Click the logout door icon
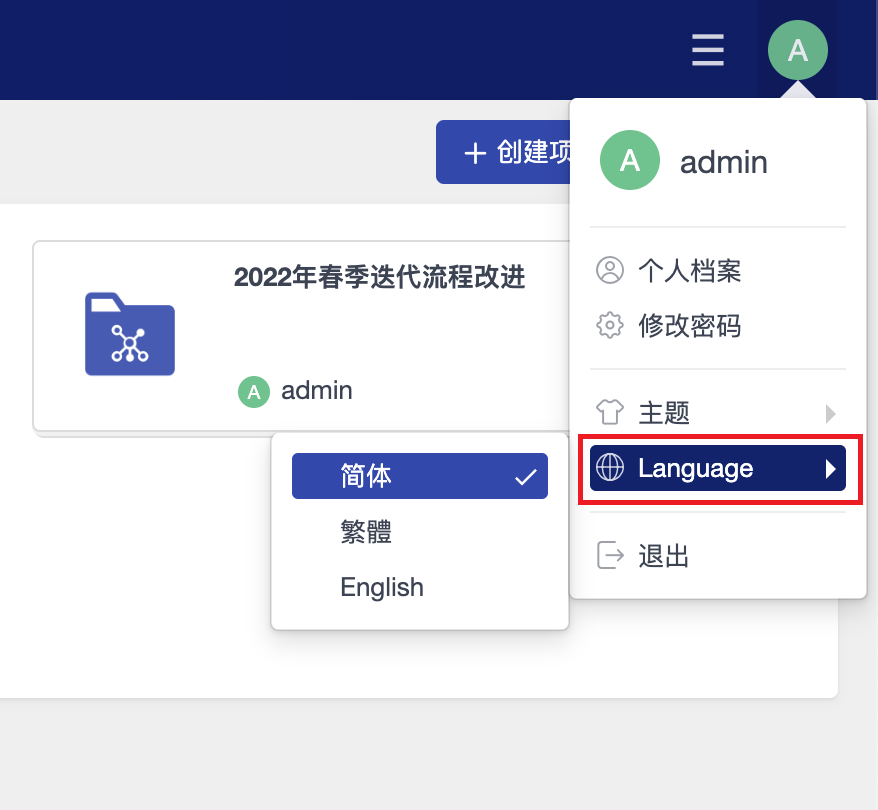Viewport: 878px width, 810px height. pyautogui.click(x=609, y=555)
